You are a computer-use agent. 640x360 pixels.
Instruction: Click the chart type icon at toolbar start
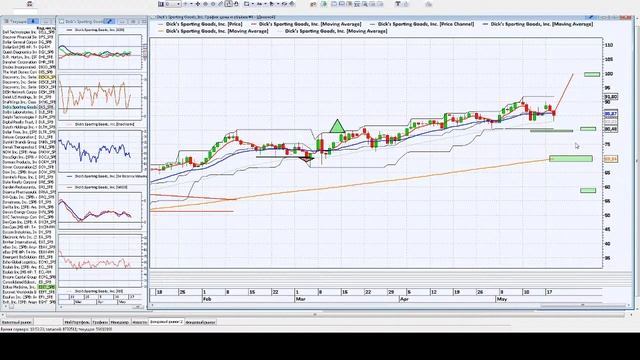pos(161,4)
